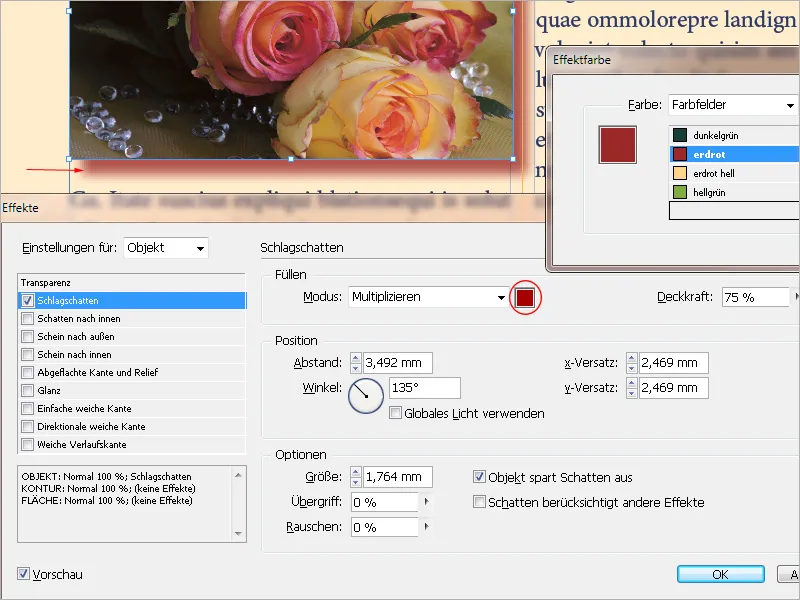Open the shadow color swatch next to Modus
Image resolution: width=800 pixels, height=600 pixels.
click(525, 297)
